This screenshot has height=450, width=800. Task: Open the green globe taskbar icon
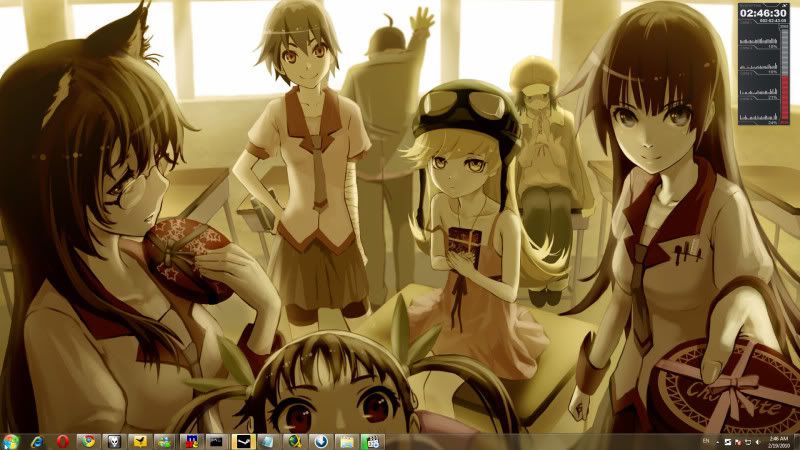point(295,442)
